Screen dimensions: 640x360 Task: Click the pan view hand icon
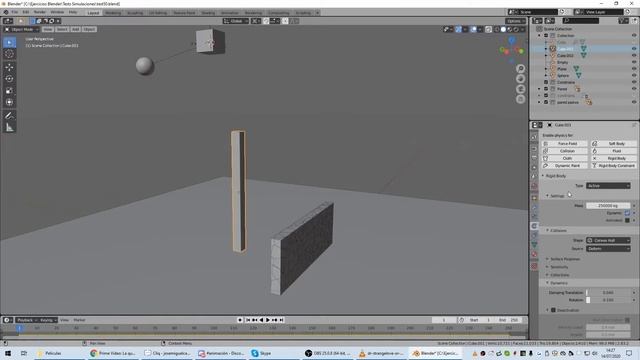[x=520, y=79]
